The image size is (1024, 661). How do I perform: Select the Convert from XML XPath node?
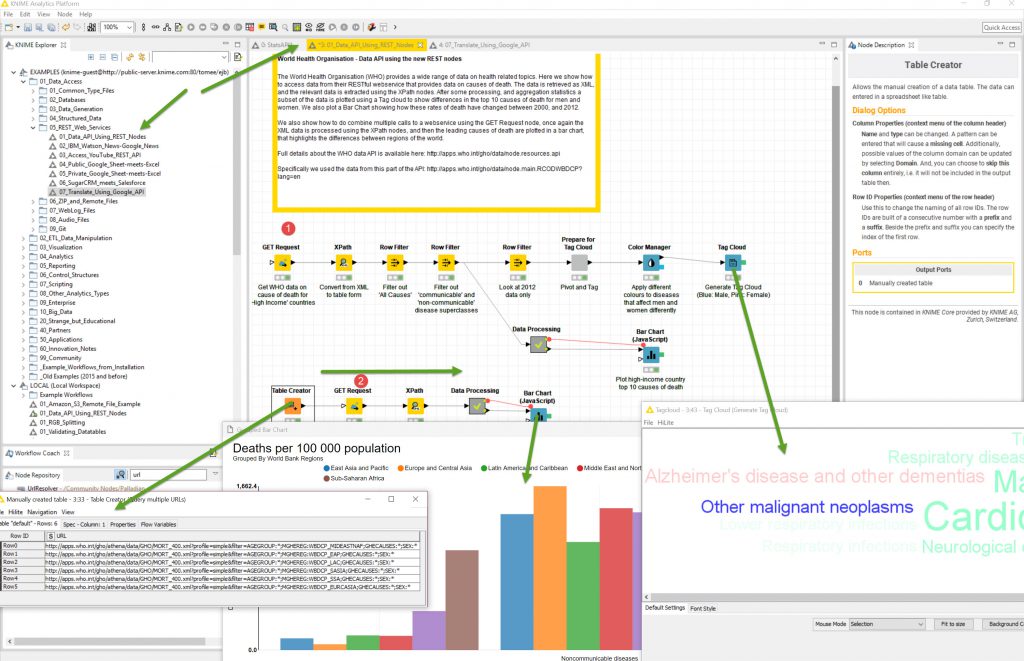click(x=343, y=262)
